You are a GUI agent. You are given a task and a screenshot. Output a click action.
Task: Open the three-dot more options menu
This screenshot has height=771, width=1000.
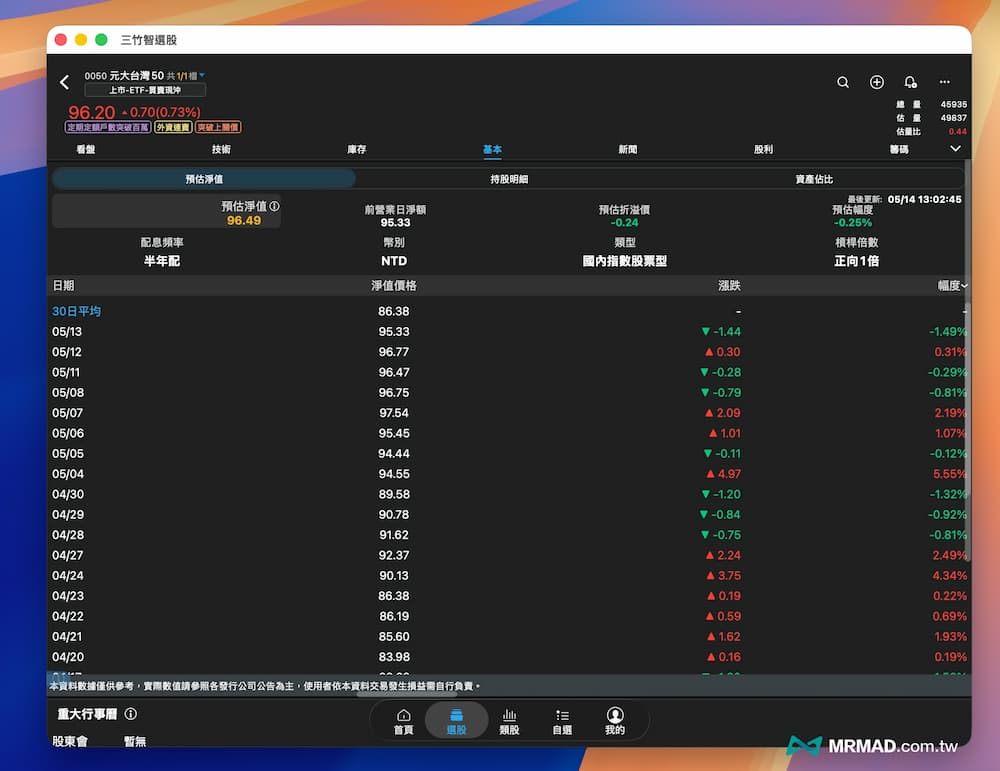click(945, 82)
